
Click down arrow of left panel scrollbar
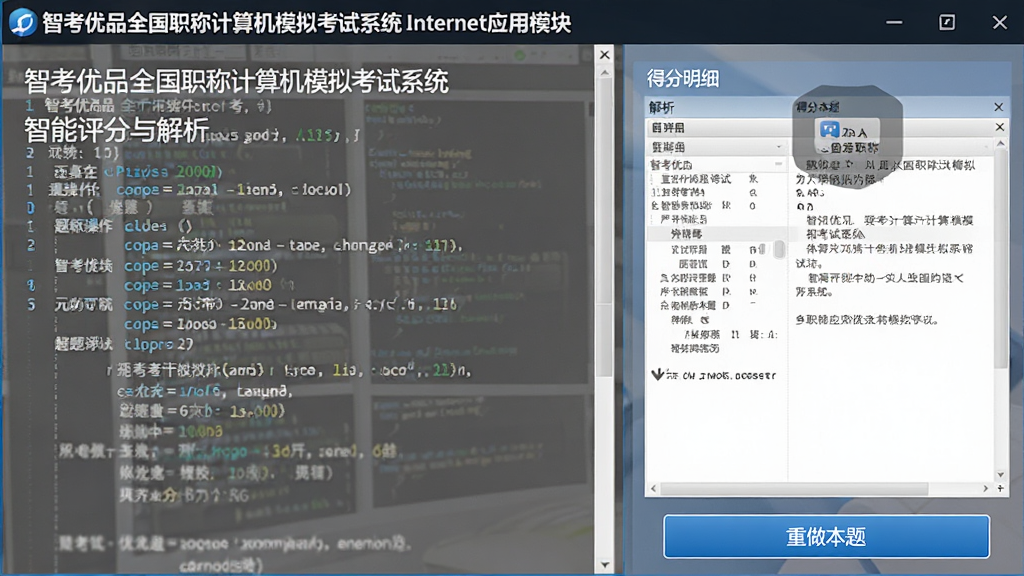click(605, 565)
